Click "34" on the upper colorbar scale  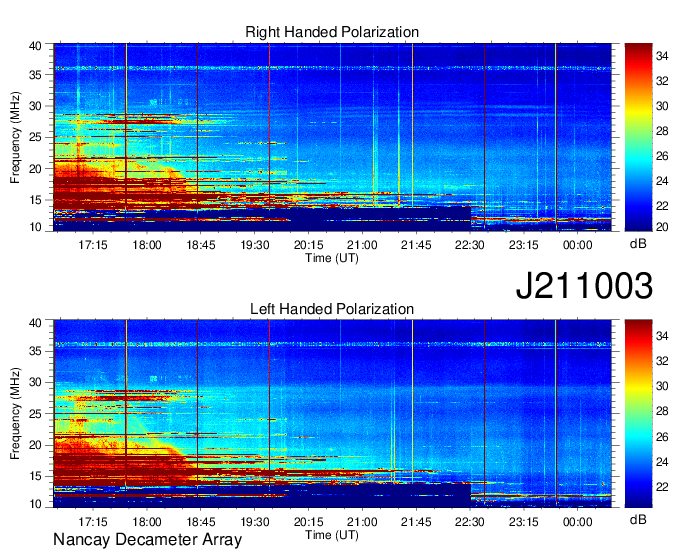point(662,56)
